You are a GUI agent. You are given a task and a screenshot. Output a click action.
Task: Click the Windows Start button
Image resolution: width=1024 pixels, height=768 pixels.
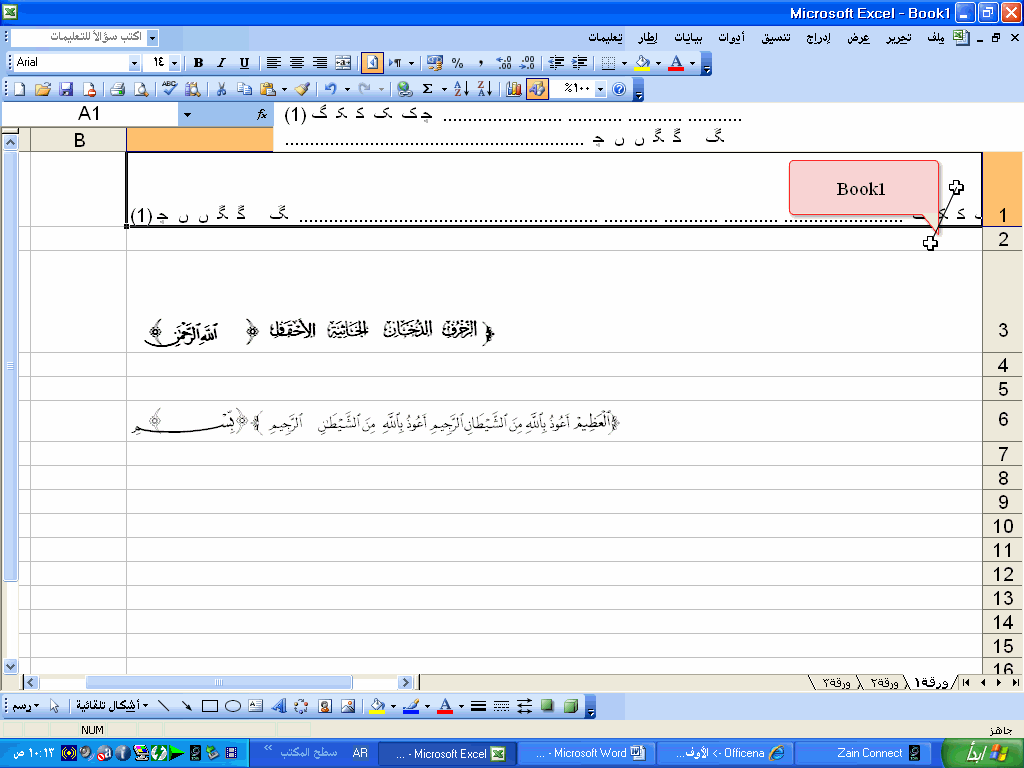pos(984,754)
